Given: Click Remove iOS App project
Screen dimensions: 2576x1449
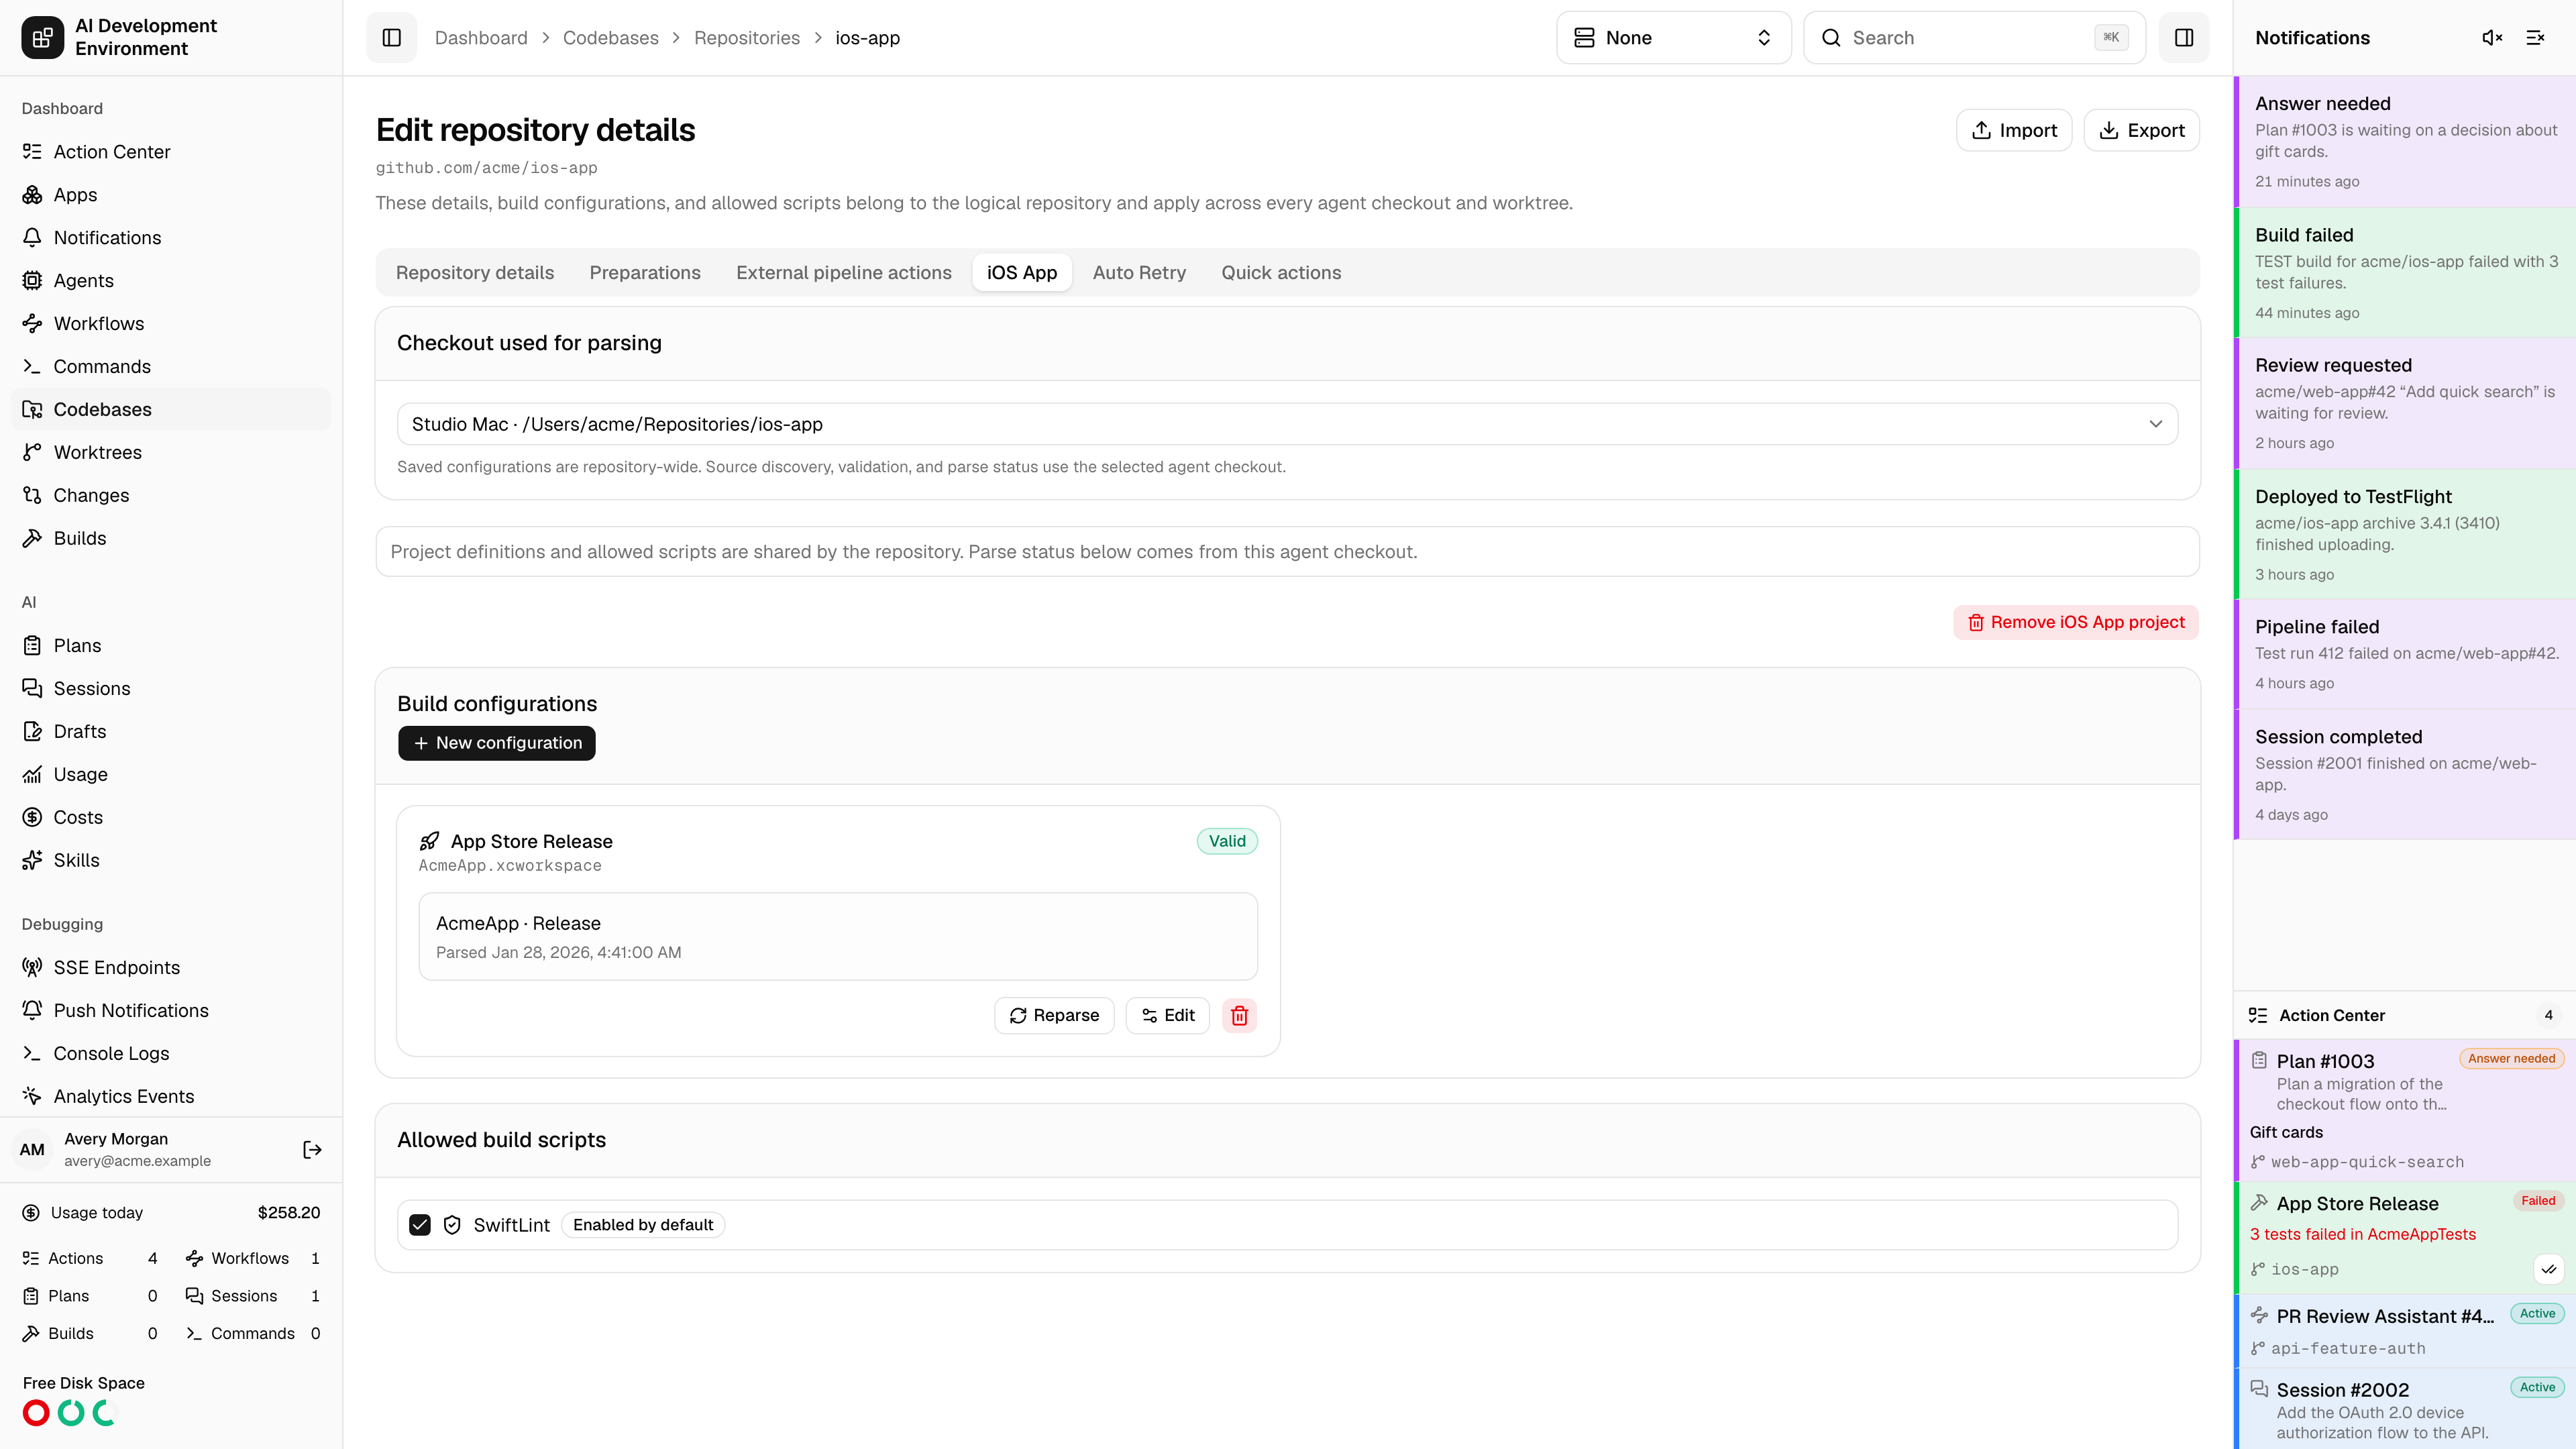Looking at the screenshot, I should (x=2076, y=622).
